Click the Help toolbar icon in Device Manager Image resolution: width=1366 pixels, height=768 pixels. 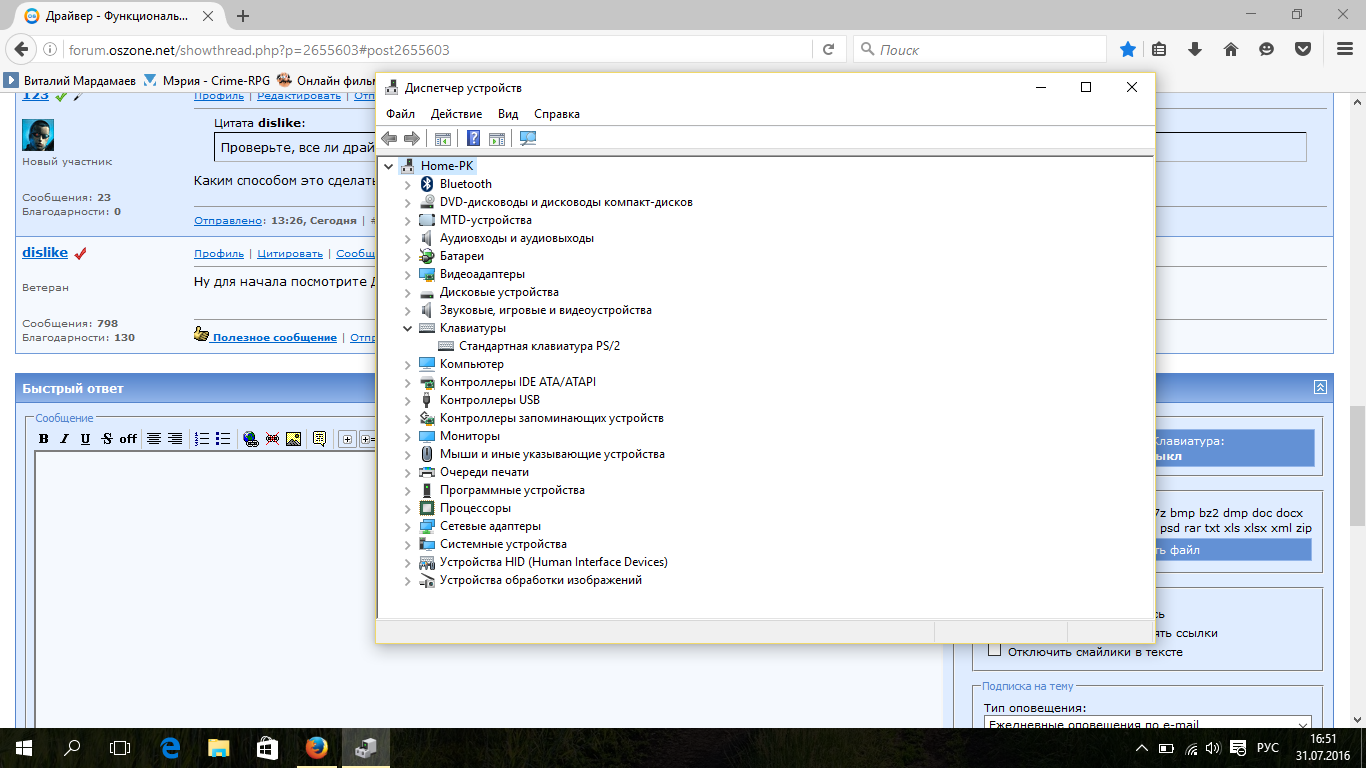point(474,139)
